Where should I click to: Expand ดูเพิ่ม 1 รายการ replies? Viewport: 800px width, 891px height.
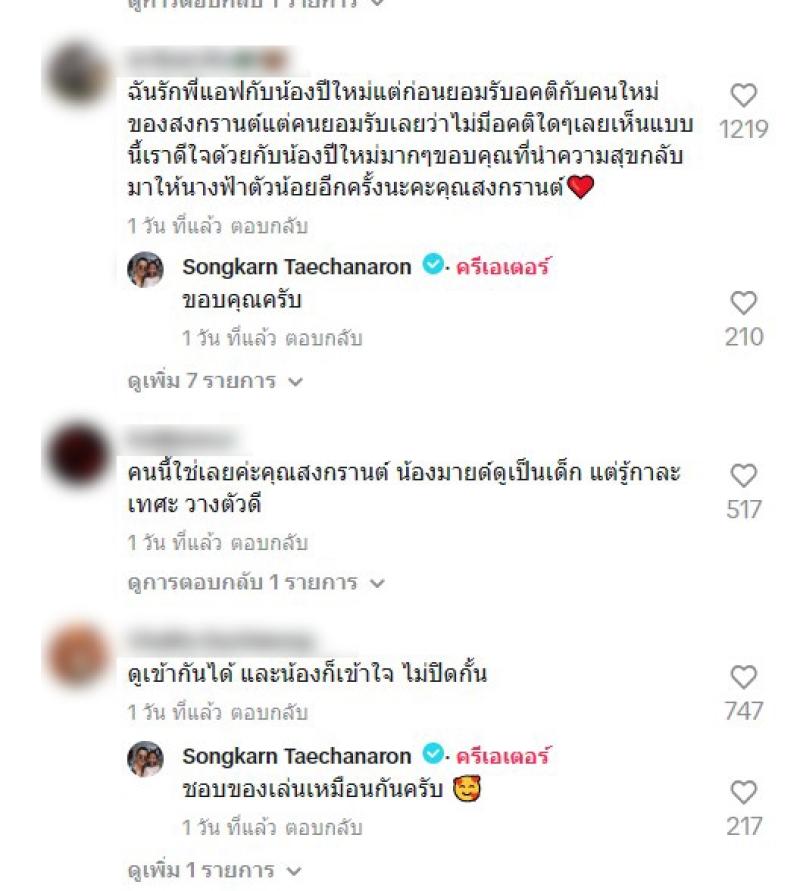click(215, 870)
